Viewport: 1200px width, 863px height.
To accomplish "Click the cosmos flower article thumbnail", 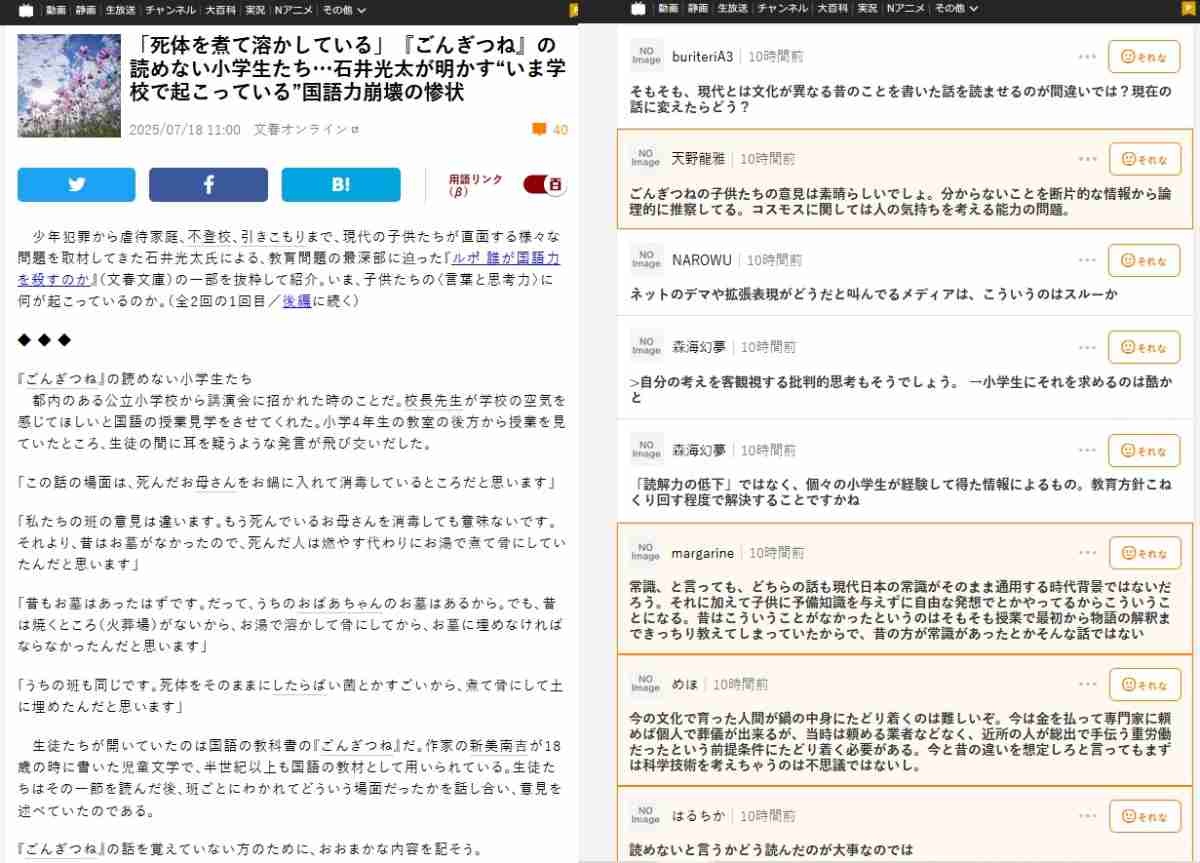I will pyautogui.click(x=69, y=85).
